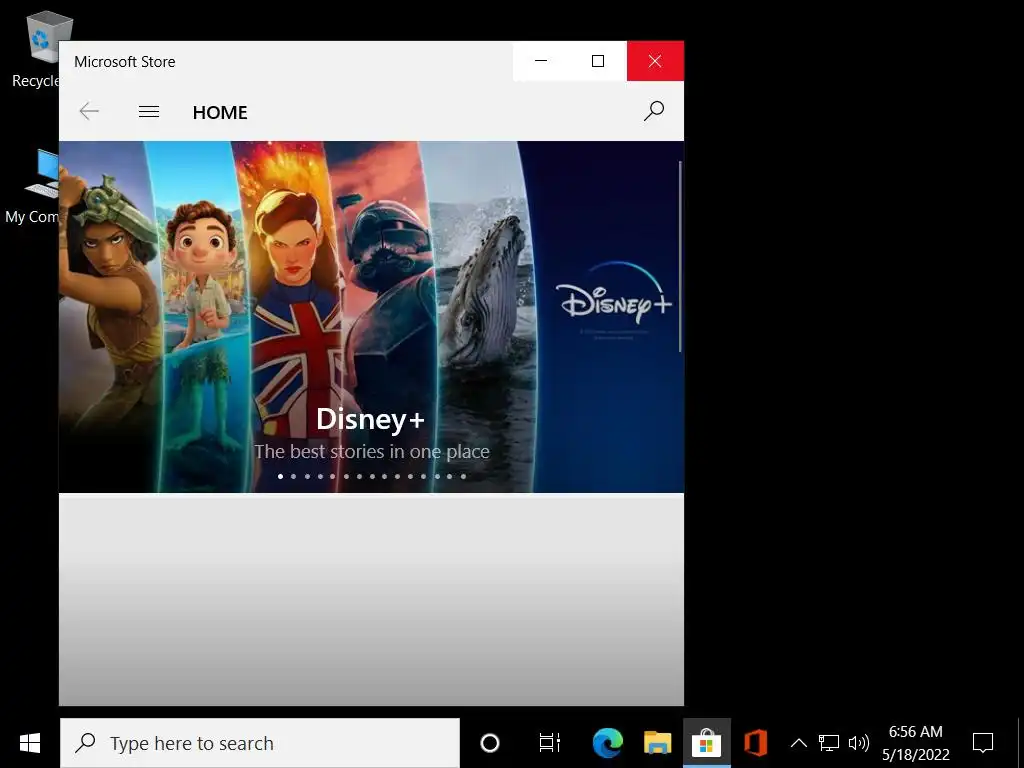This screenshot has width=1024, height=768.
Task: Open the Disney+ featured banner
Action: pos(371,317)
